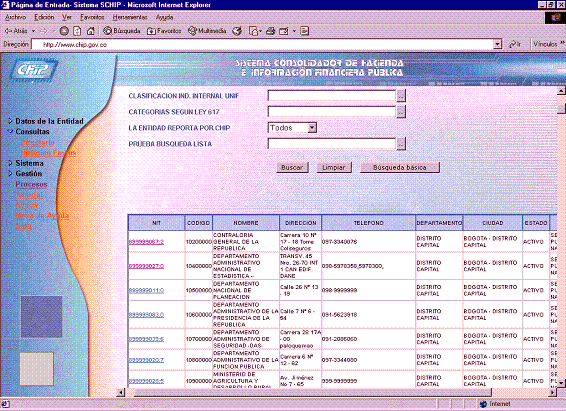Go back with the Atrás button

click(16, 31)
